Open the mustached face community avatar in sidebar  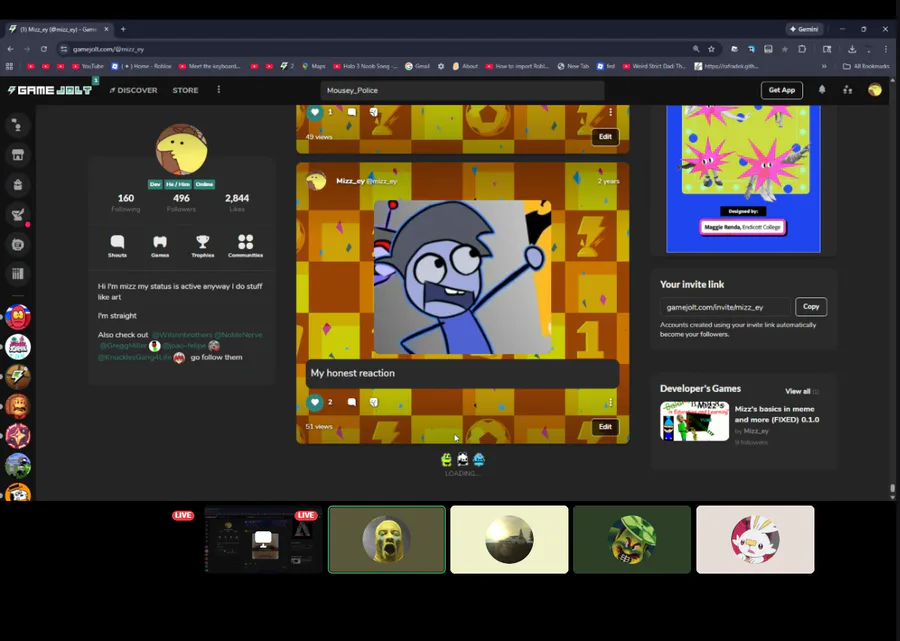[x=18, y=406]
